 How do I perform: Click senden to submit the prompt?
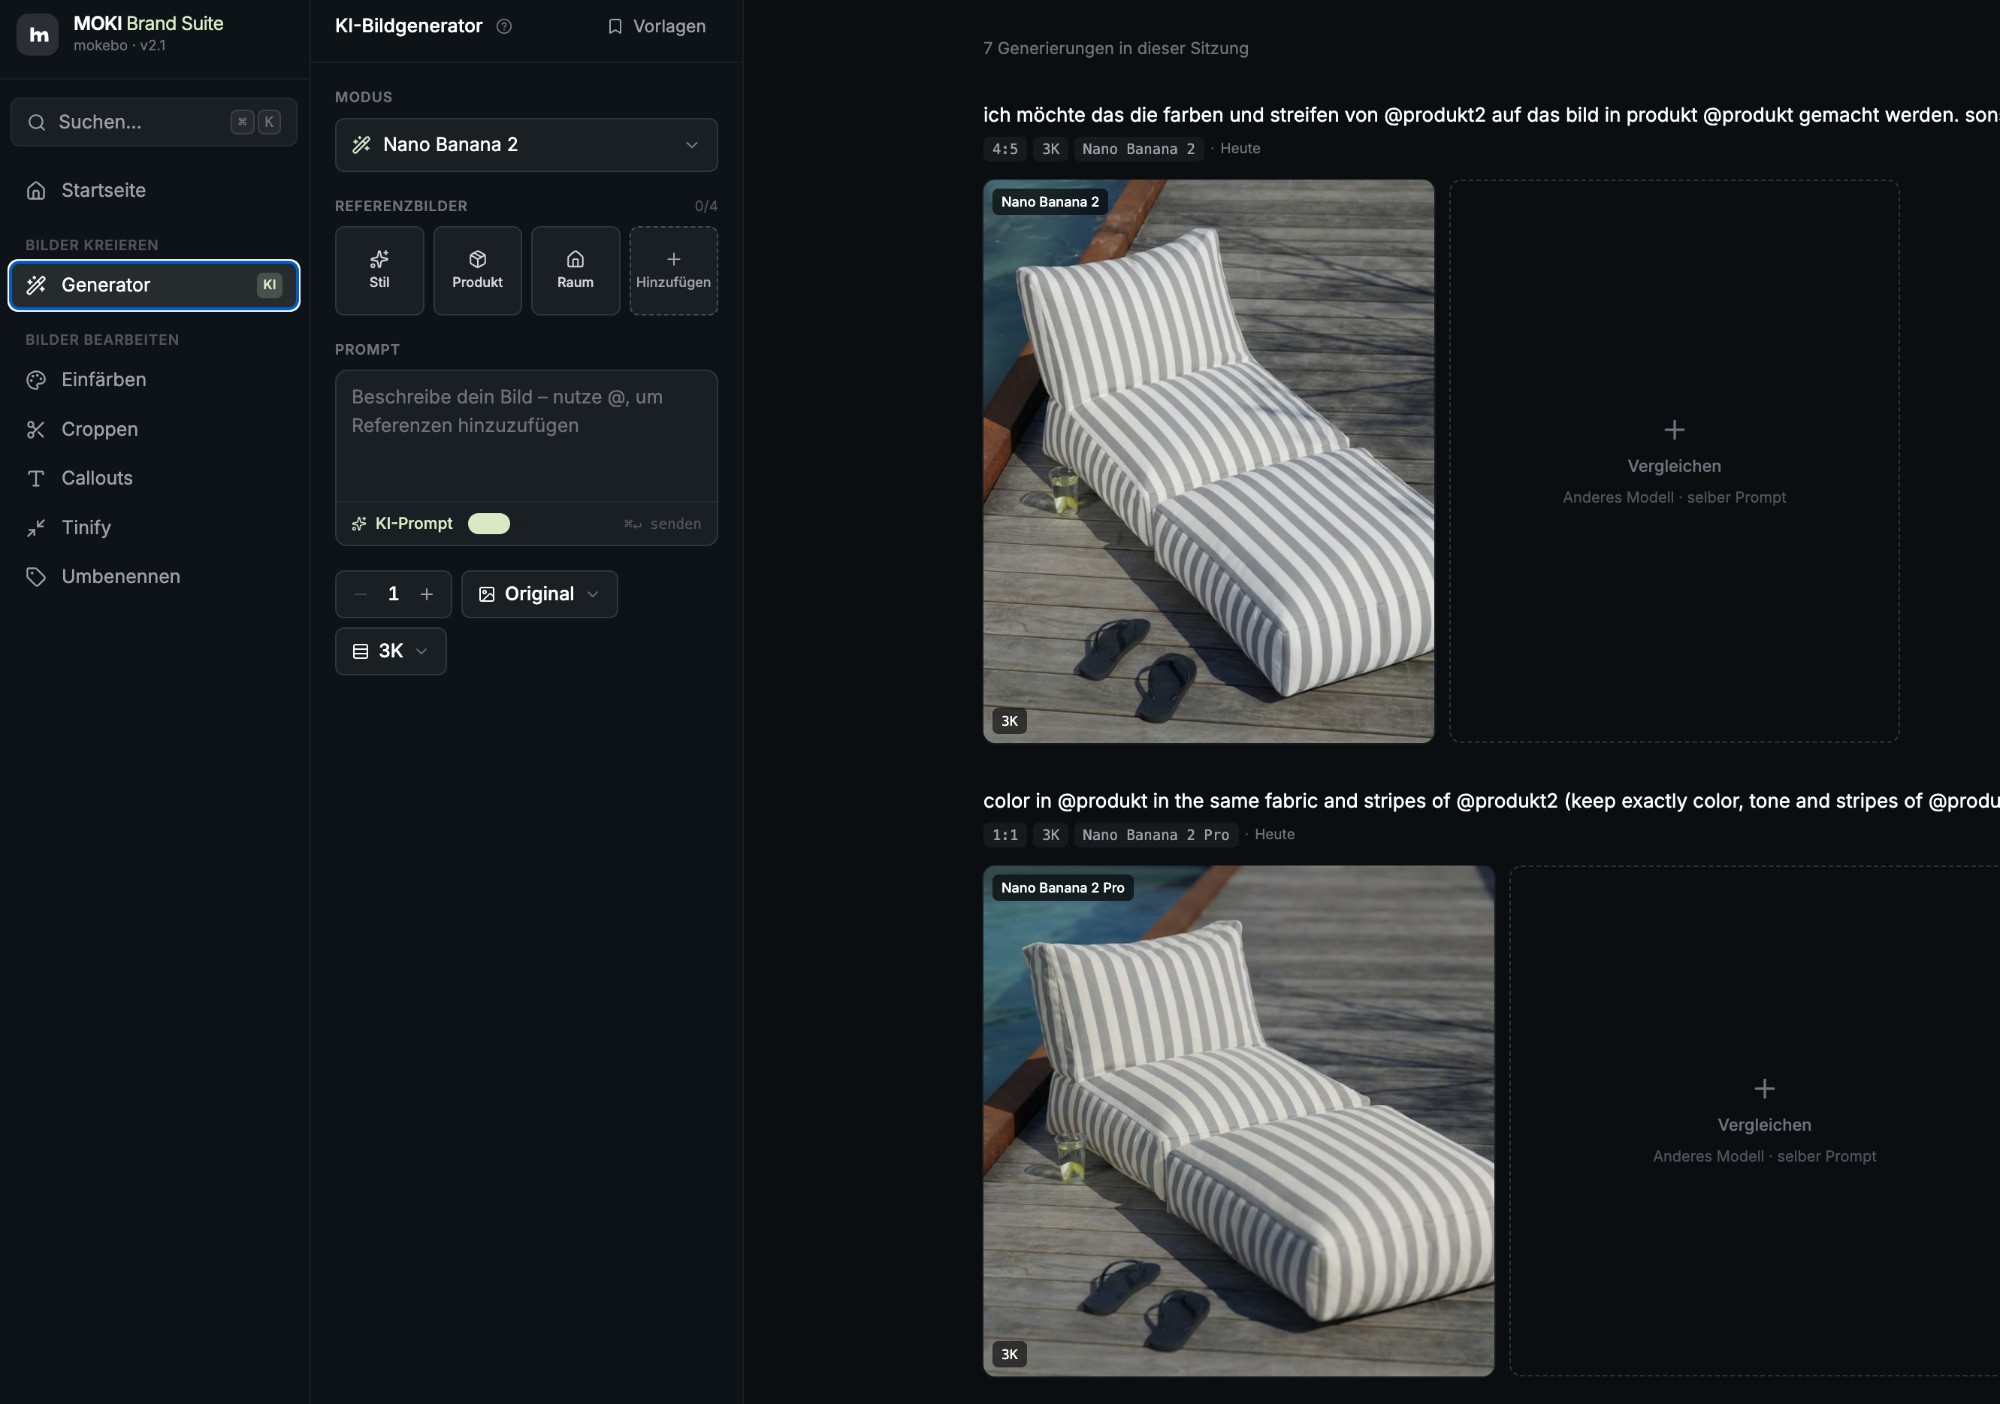point(663,524)
